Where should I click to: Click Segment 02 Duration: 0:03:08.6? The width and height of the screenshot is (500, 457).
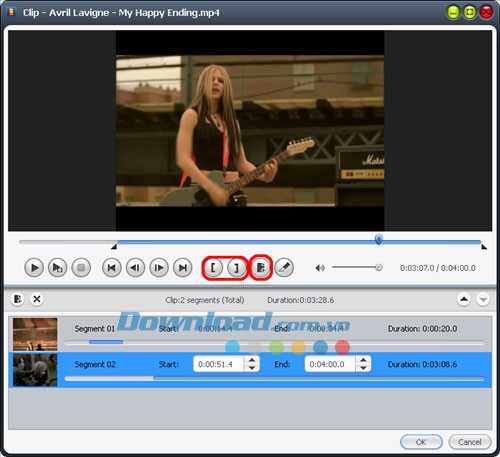click(422, 364)
